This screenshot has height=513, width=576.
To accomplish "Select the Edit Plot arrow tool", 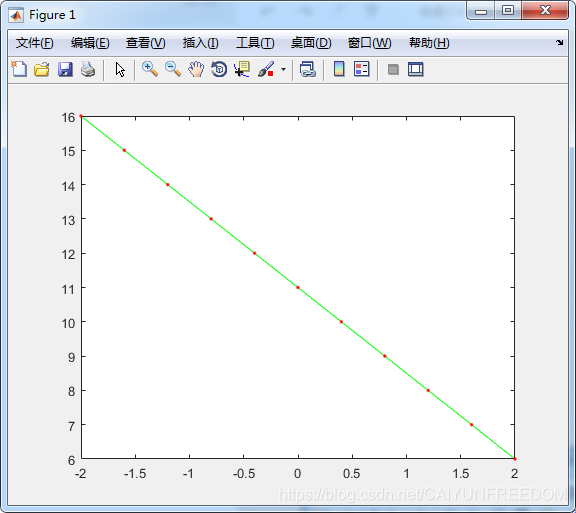I will pos(120,69).
